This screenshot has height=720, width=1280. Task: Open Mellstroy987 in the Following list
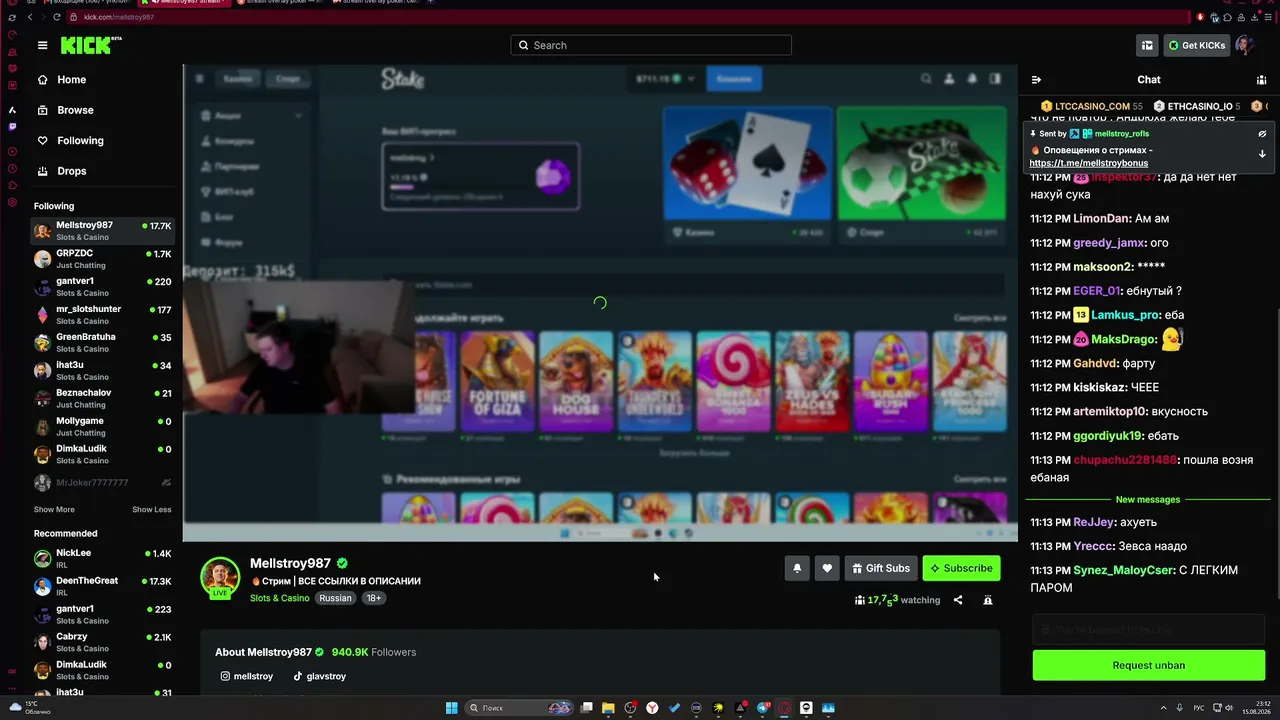(x=103, y=231)
